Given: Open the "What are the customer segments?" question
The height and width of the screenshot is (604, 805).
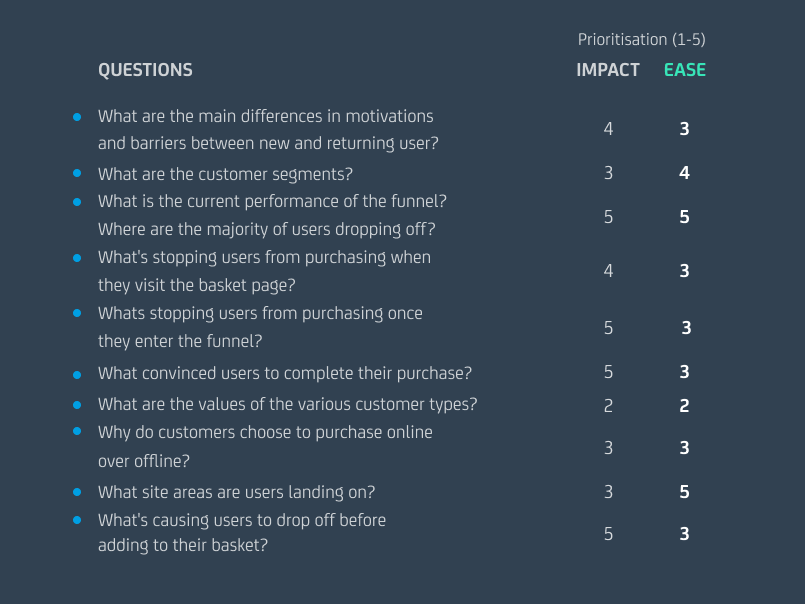Looking at the screenshot, I should point(225,174).
